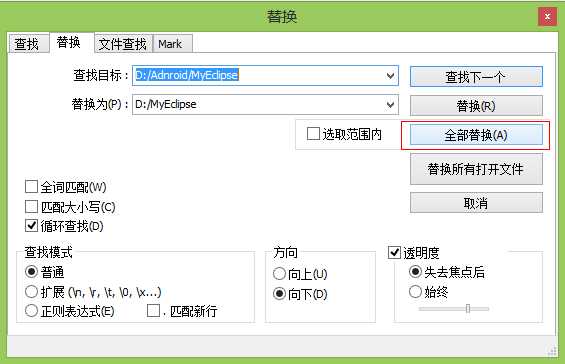Open the 文件查找 tab
The height and width of the screenshot is (364, 565).
[x=123, y=44]
